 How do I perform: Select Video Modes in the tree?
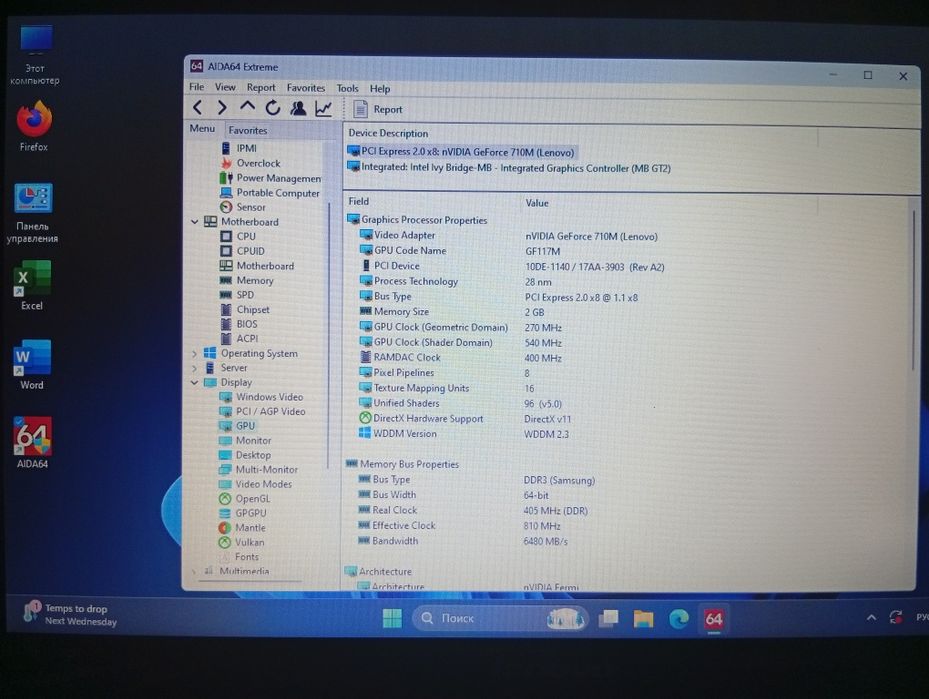pyautogui.click(x=255, y=484)
